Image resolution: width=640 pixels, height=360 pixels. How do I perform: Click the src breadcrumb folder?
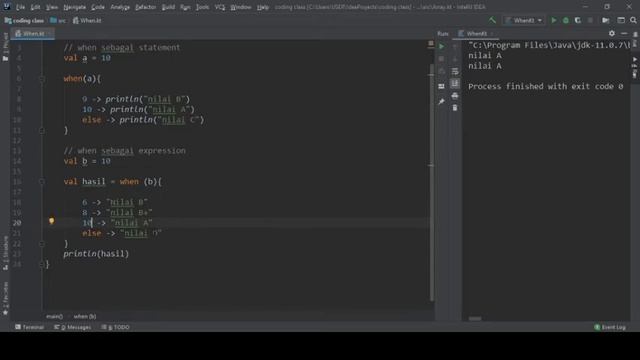tap(58, 20)
